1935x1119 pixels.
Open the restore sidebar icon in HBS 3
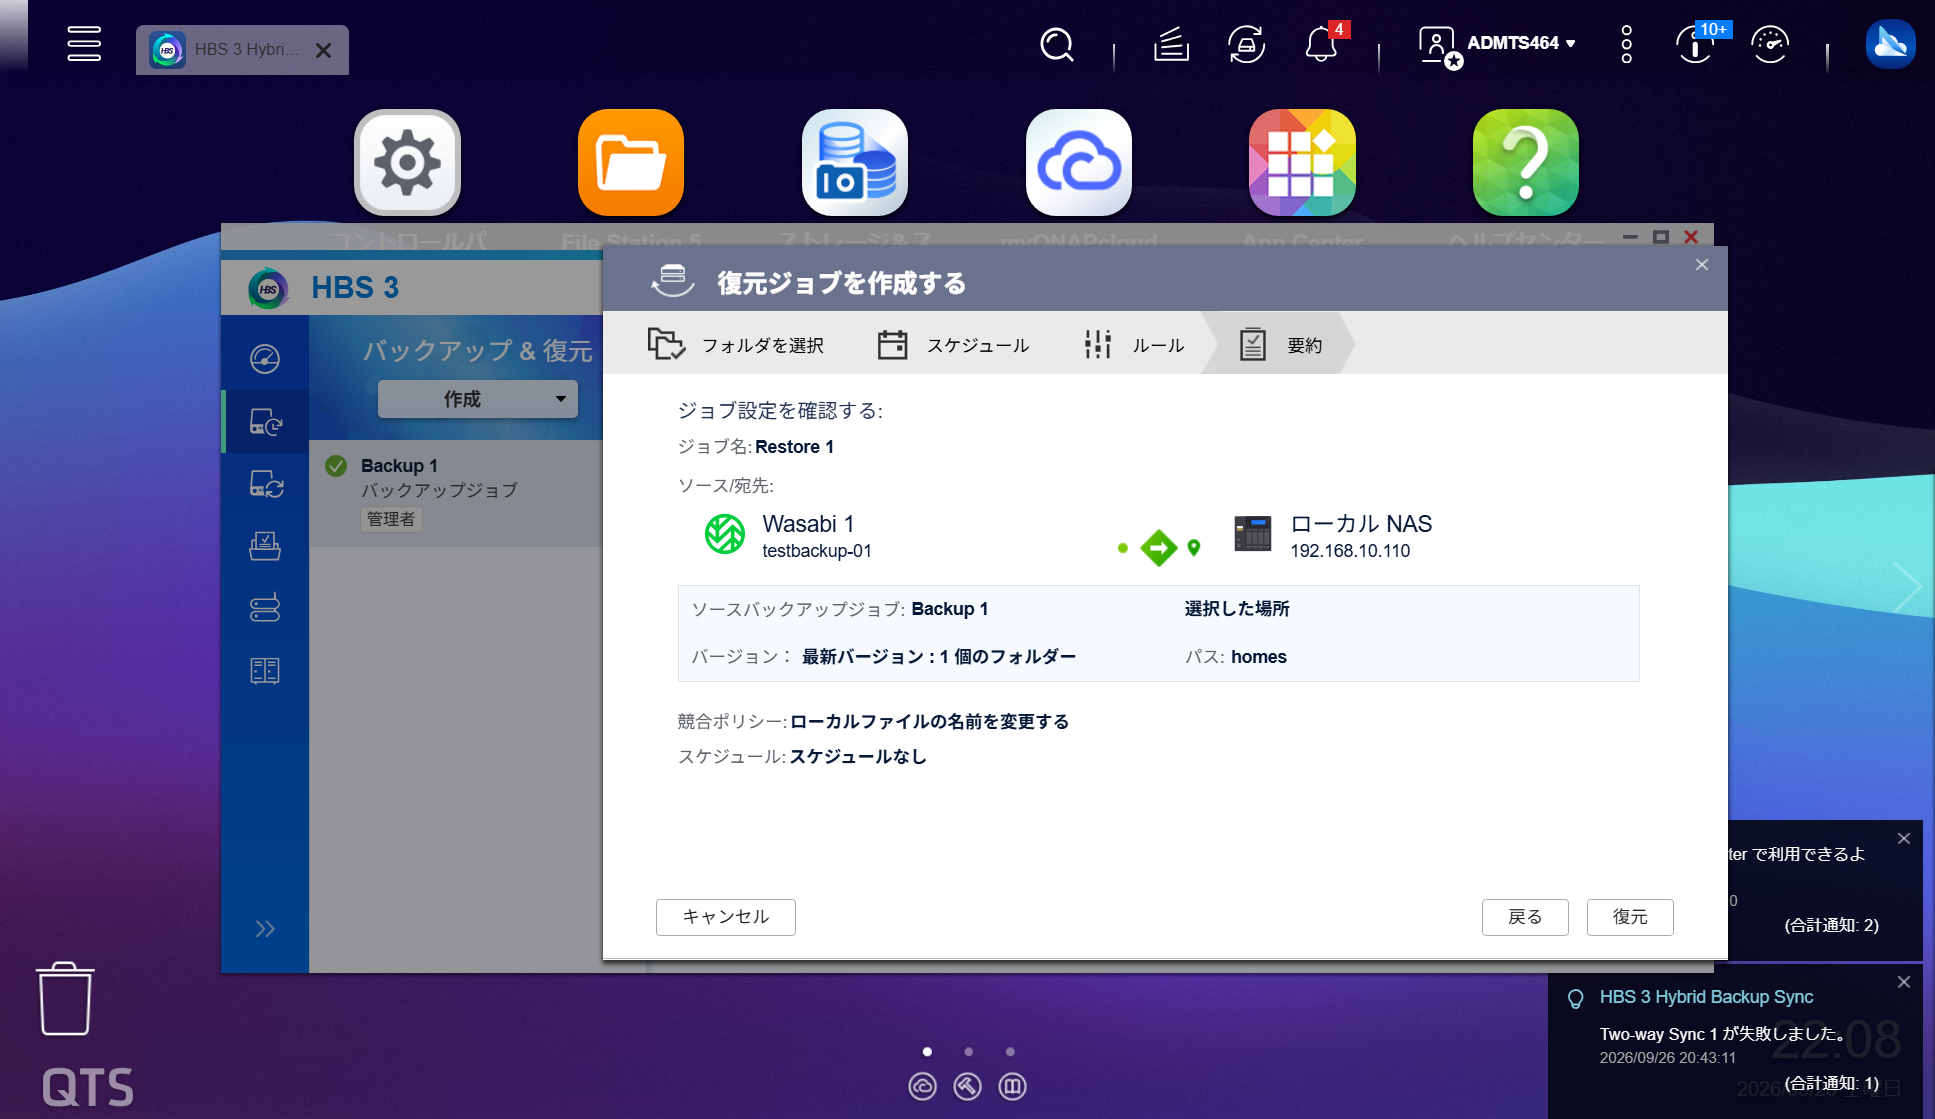click(x=265, y=546)
